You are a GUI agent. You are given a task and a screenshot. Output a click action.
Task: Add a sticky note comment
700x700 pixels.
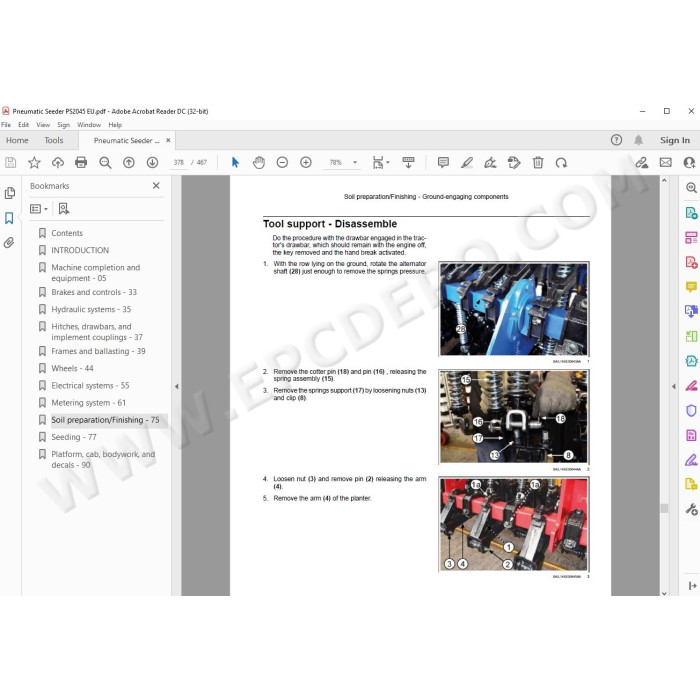(x=443, y=162)
